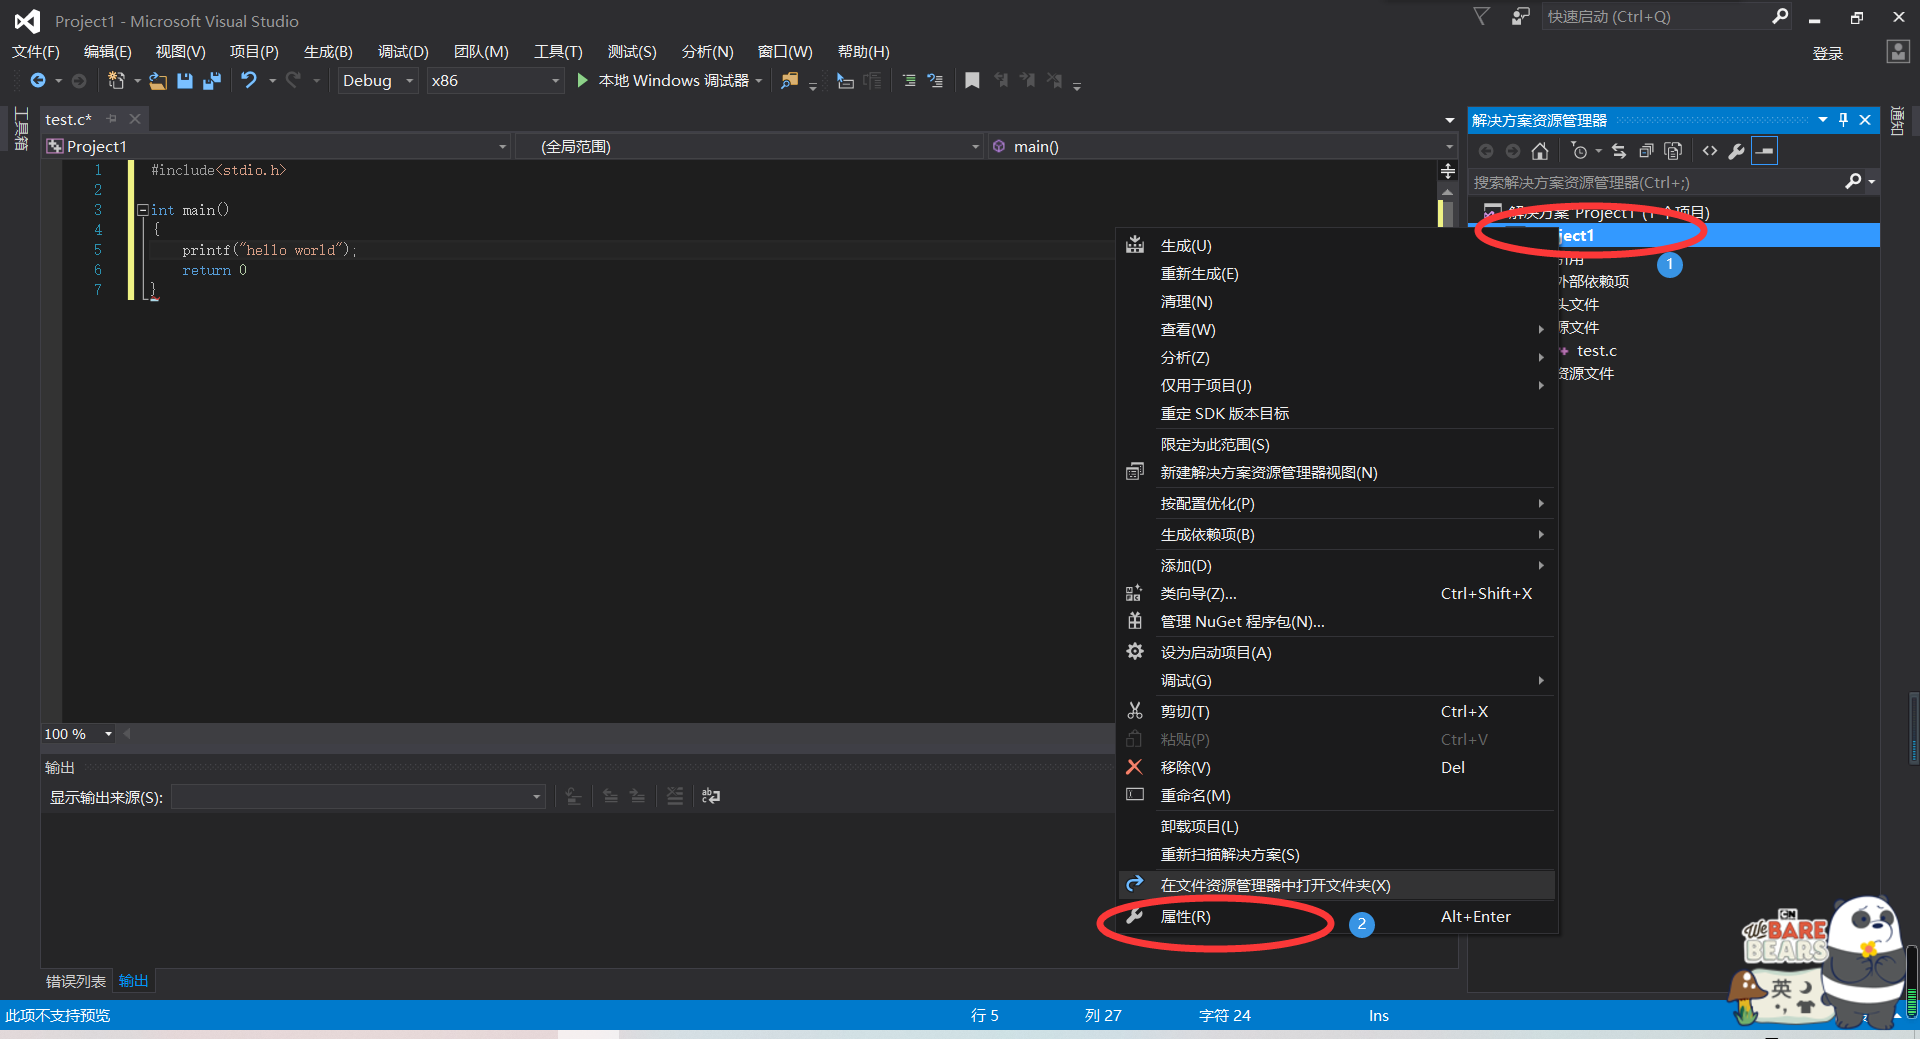Click the editor split window handle
Viewport: 1920px width, 1039px height.
(x=1447, y=171)
